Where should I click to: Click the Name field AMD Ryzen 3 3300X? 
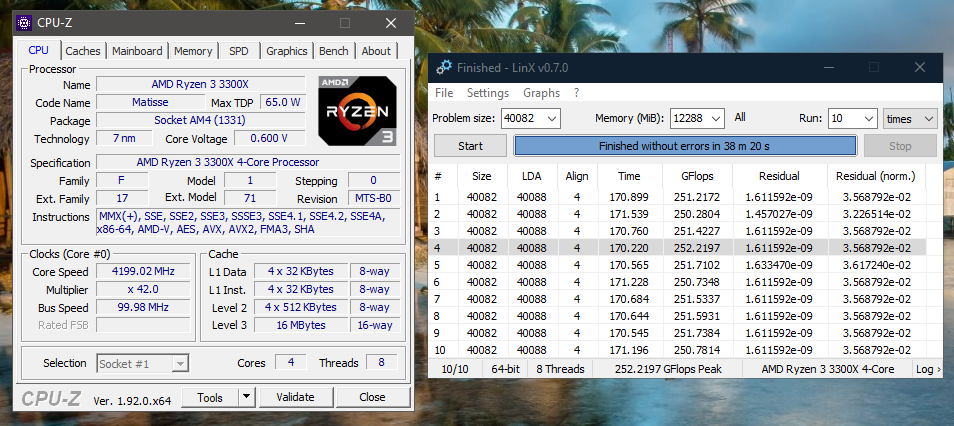[x=201, y=85]
